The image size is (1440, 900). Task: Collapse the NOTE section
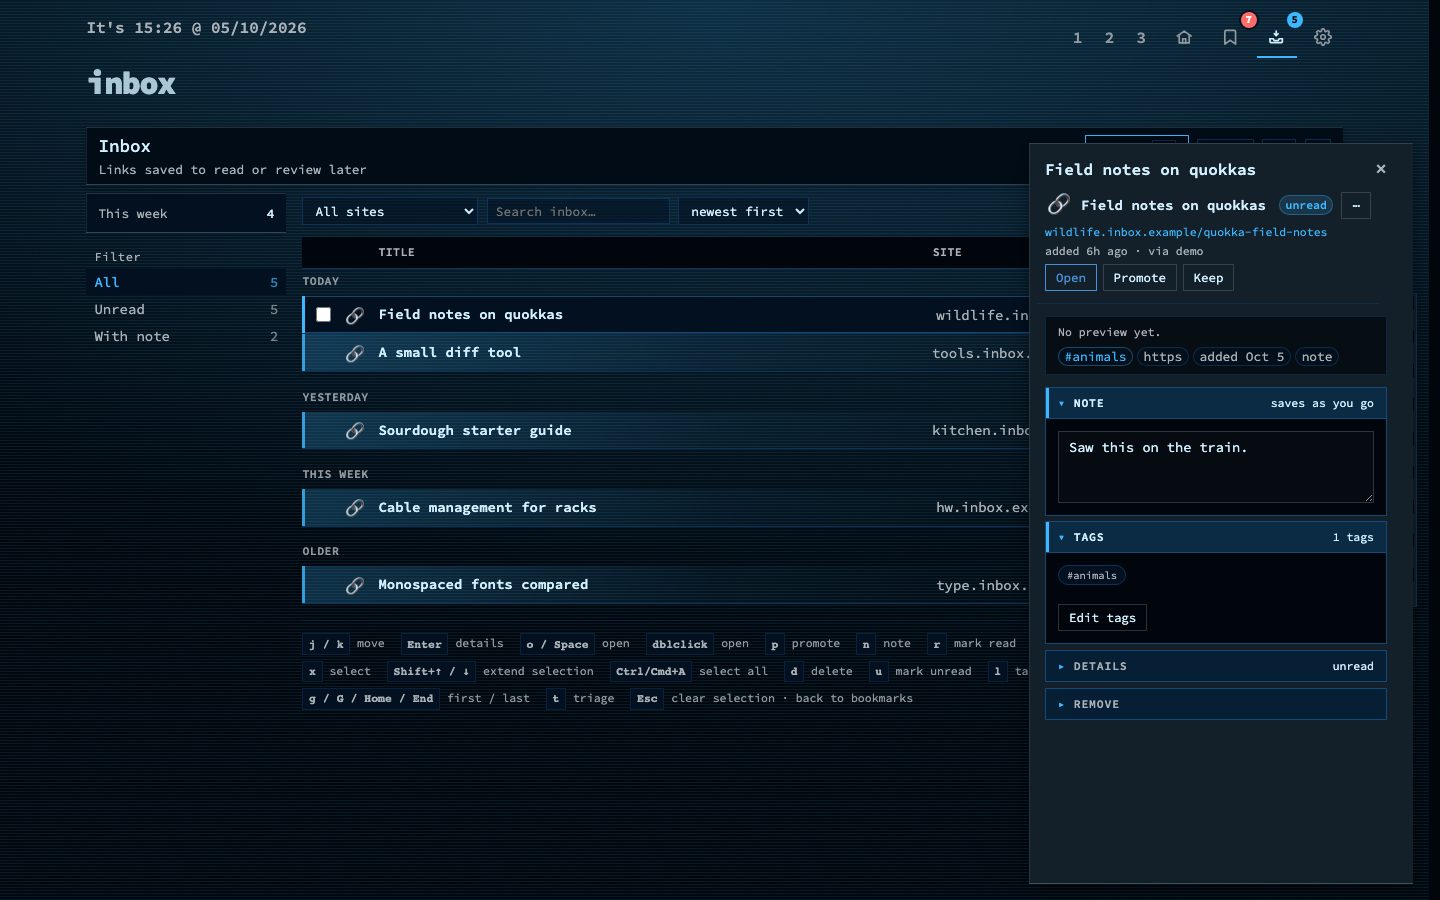1216,403
